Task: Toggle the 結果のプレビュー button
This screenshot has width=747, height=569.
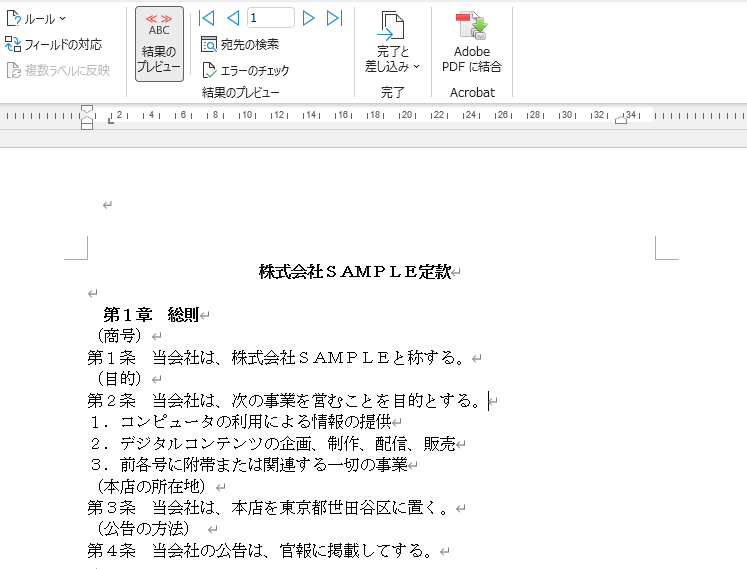Action: tap(159, 44)
